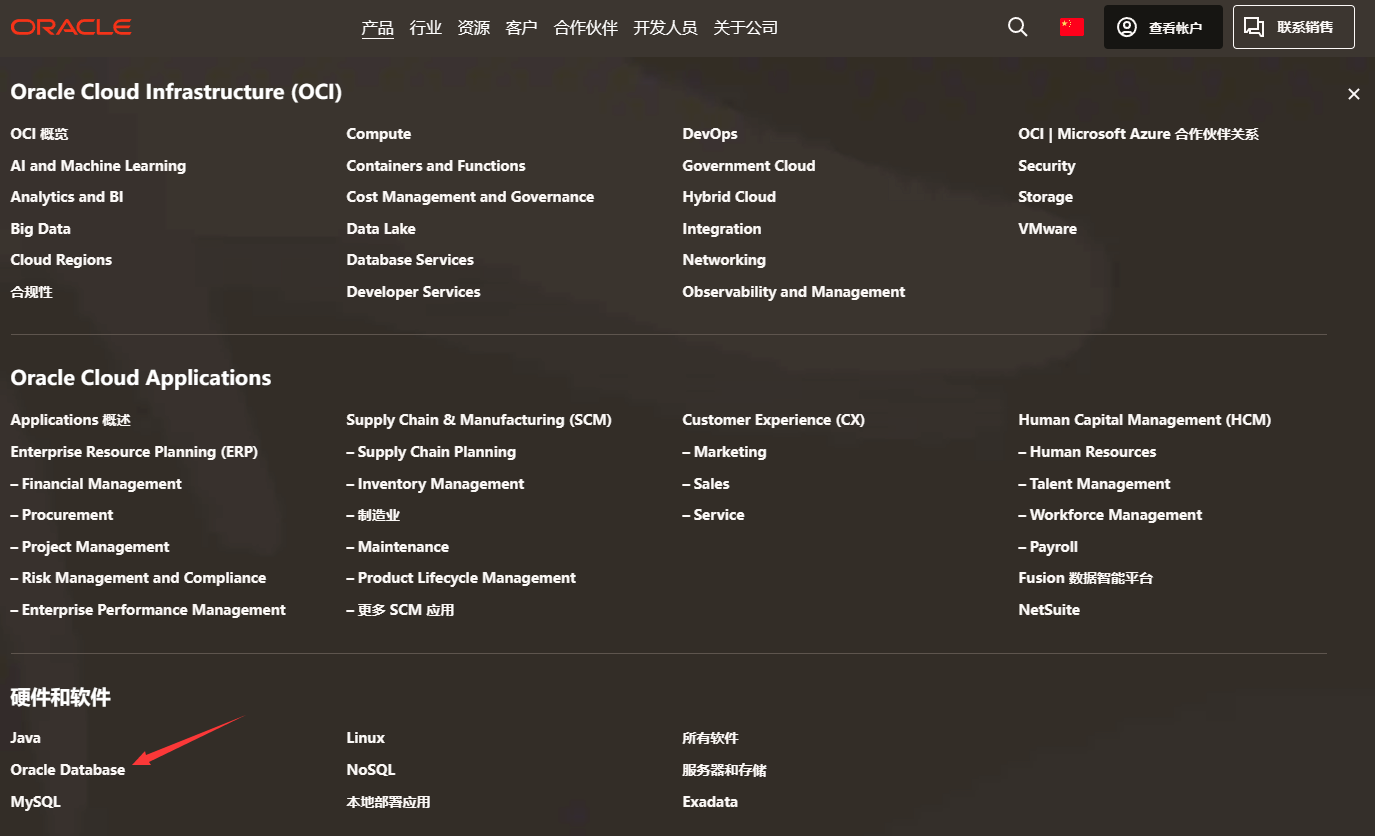Screen dimensions: 1375x836
Task: Open Fusion 数据智能平台 link
Action: coord(1086,578)
